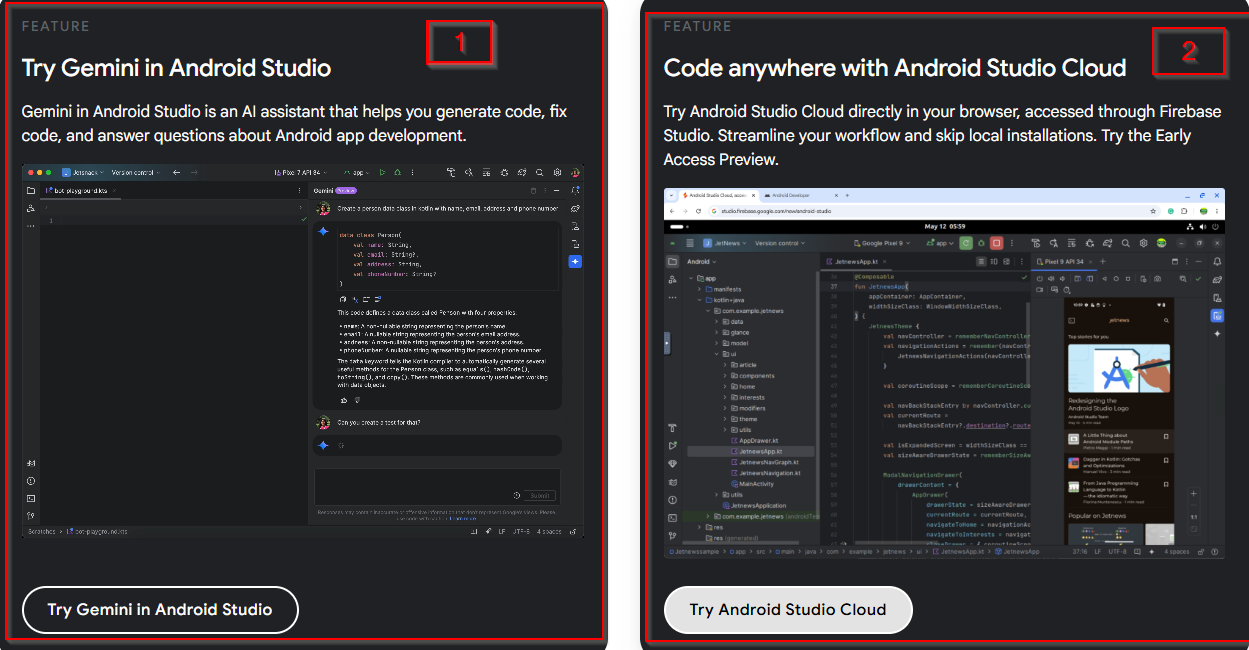Click the Android Studio logo article image in emulator
The height and width of the screenshot is (650, 1249).
[x=1119, y=368]
